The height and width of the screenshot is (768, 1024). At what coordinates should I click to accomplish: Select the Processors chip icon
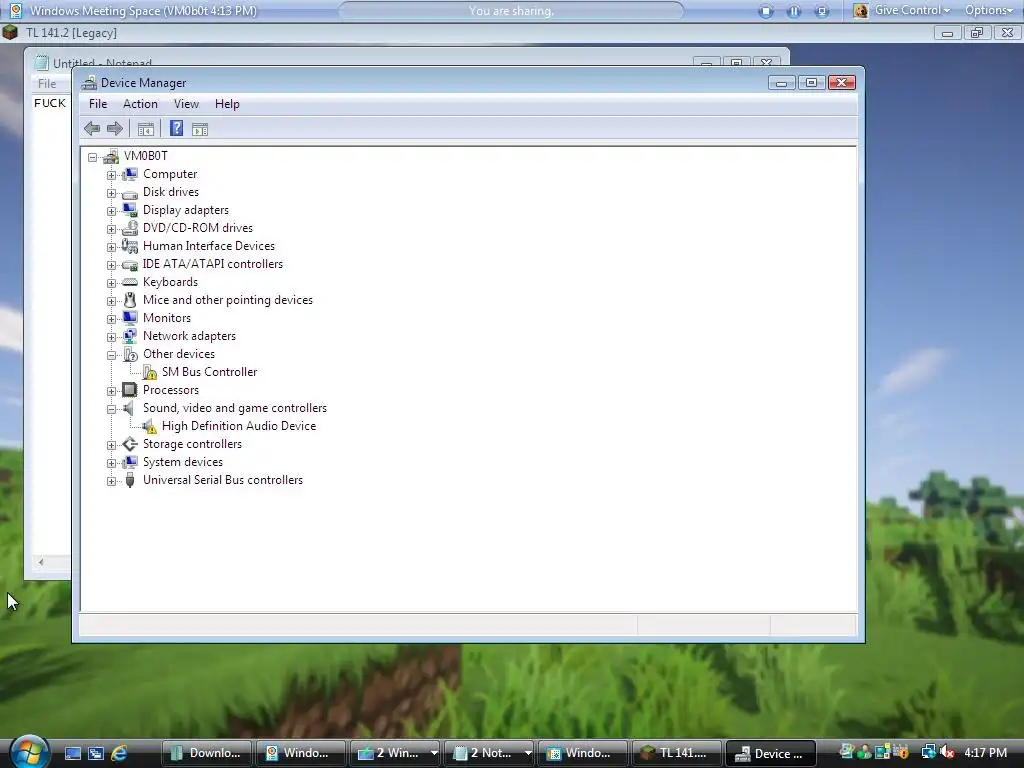(130, 390)
